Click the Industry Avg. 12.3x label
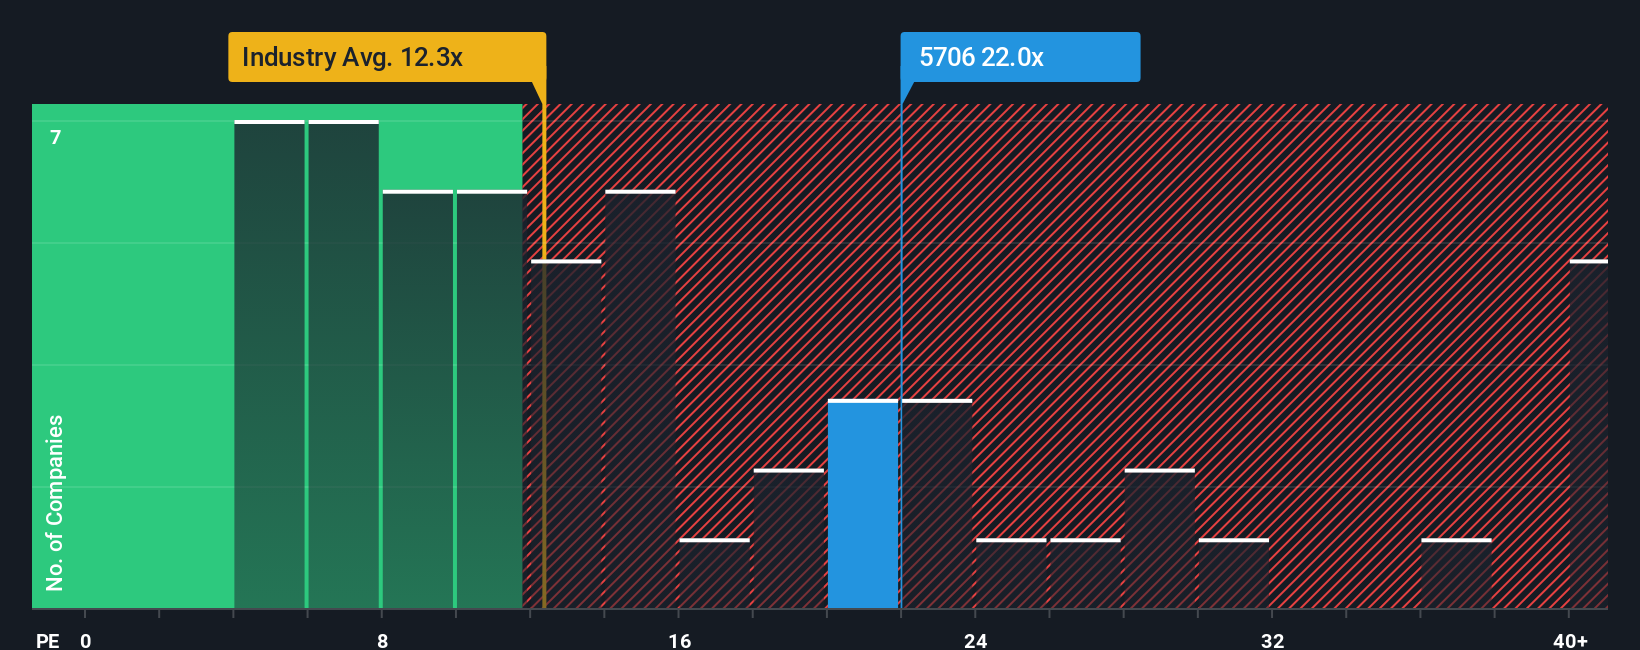The image size is (1640, 650). pyautogui.click(x=387, y=57)
